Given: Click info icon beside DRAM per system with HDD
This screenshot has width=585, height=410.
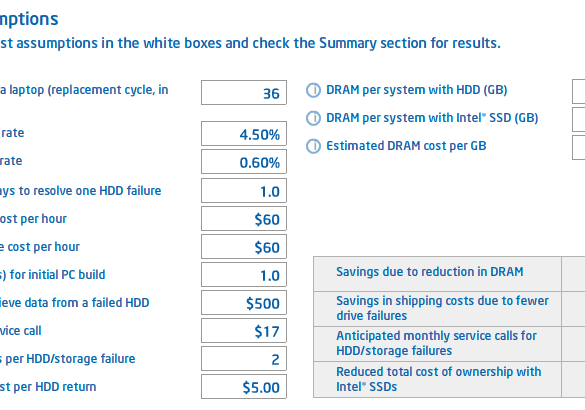Looking at the screenshot, I should [x=313, y=90].
